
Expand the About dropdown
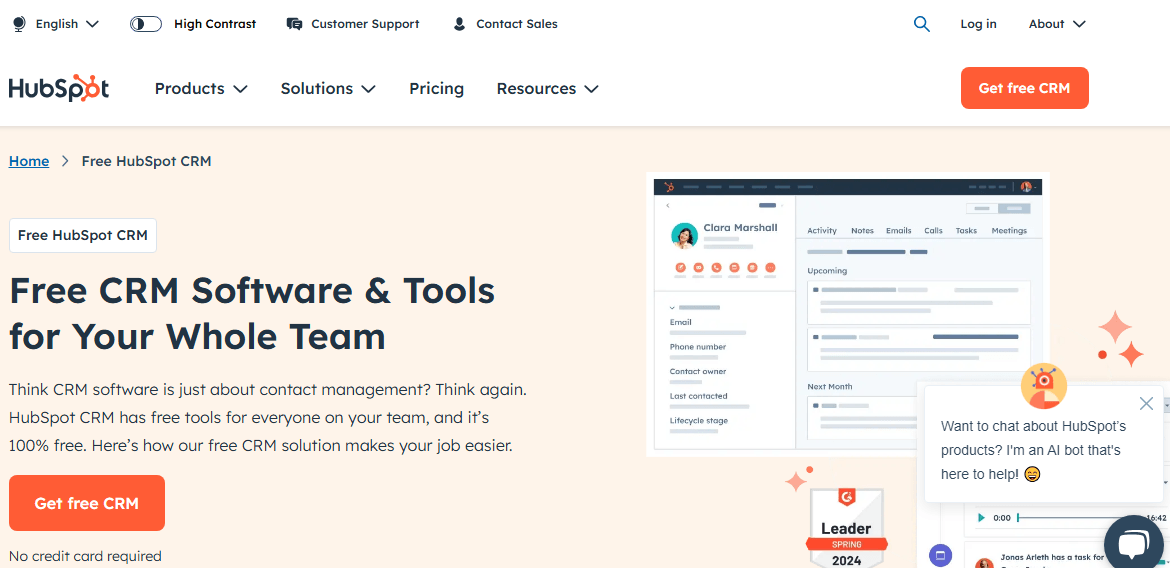pos(1057,24)
